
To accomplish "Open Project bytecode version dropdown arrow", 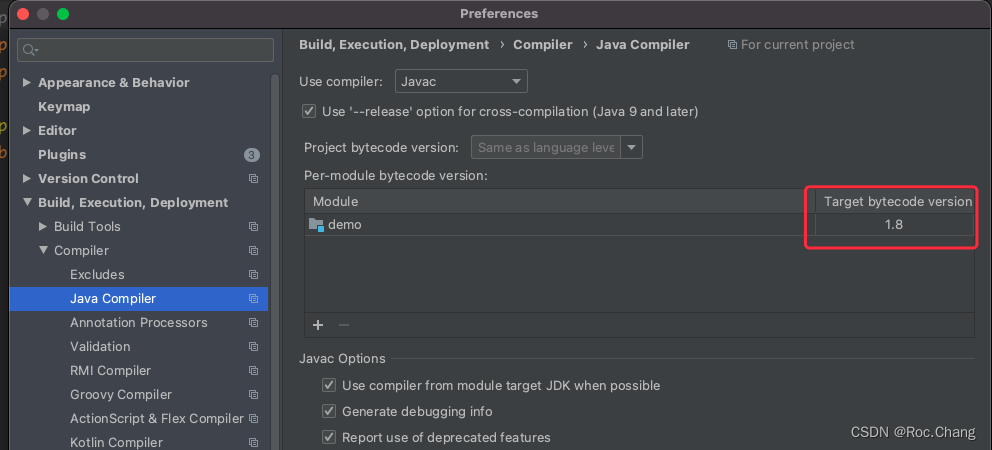I will (632, 147).
